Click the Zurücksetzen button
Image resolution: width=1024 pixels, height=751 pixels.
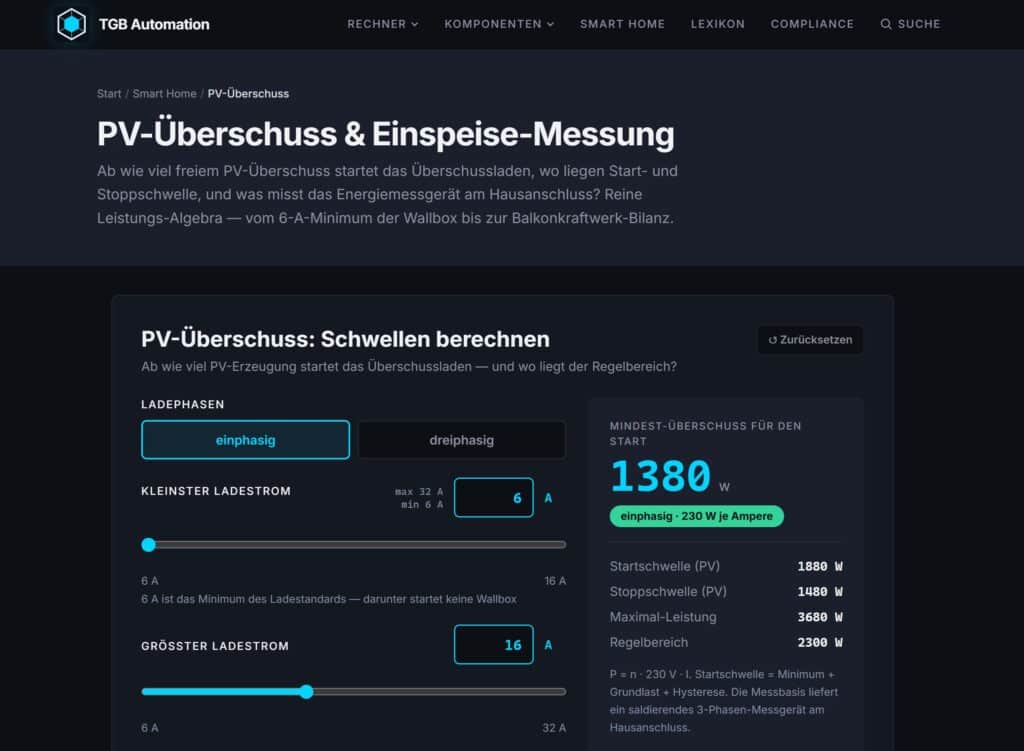(810, 340)
